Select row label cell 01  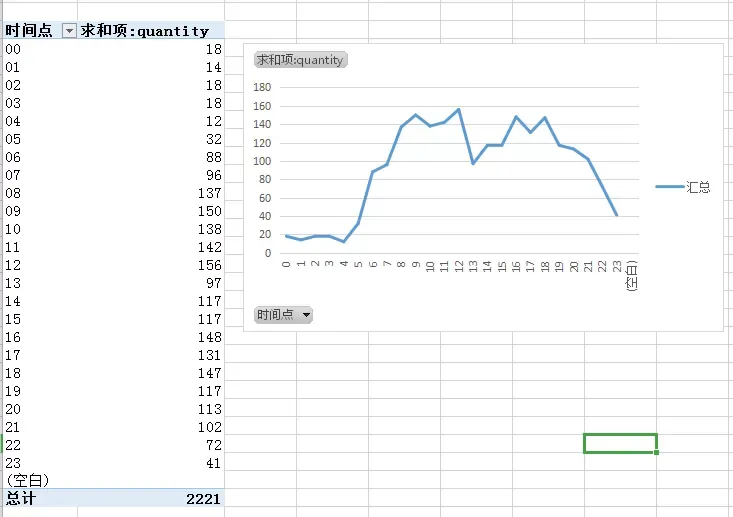[x=41, y=67]
